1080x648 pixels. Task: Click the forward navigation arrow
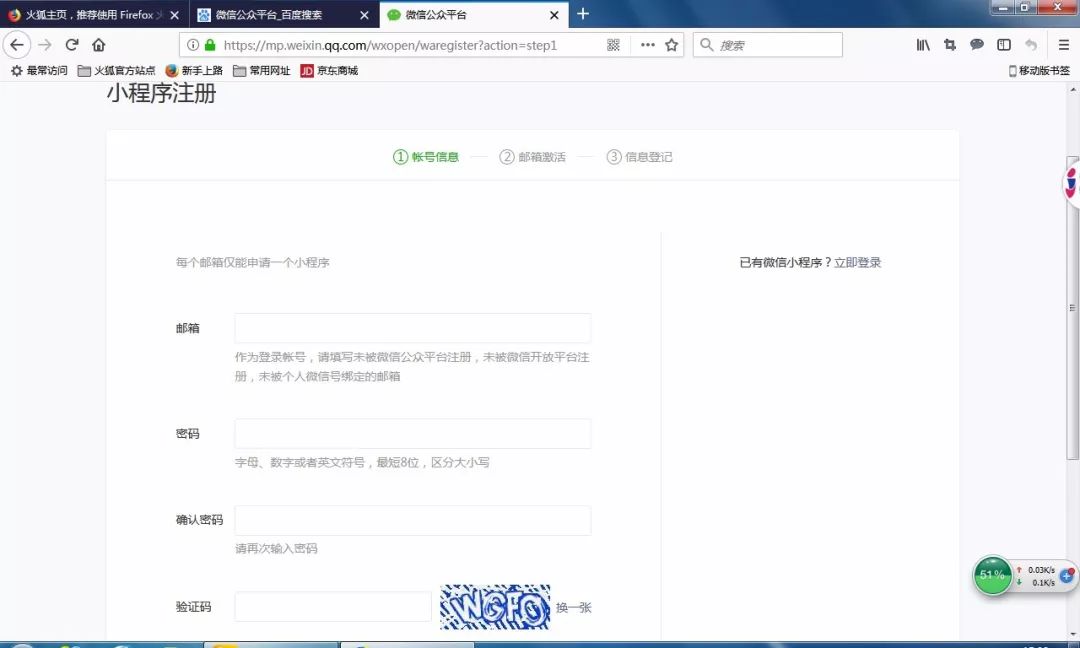[45, 45]
